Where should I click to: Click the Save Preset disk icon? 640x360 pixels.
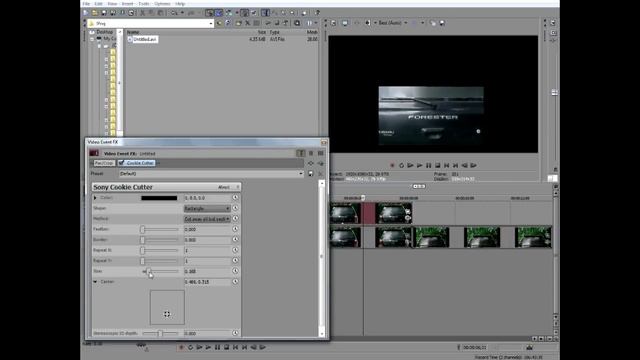pyautogui.click(x=311, y=173)
